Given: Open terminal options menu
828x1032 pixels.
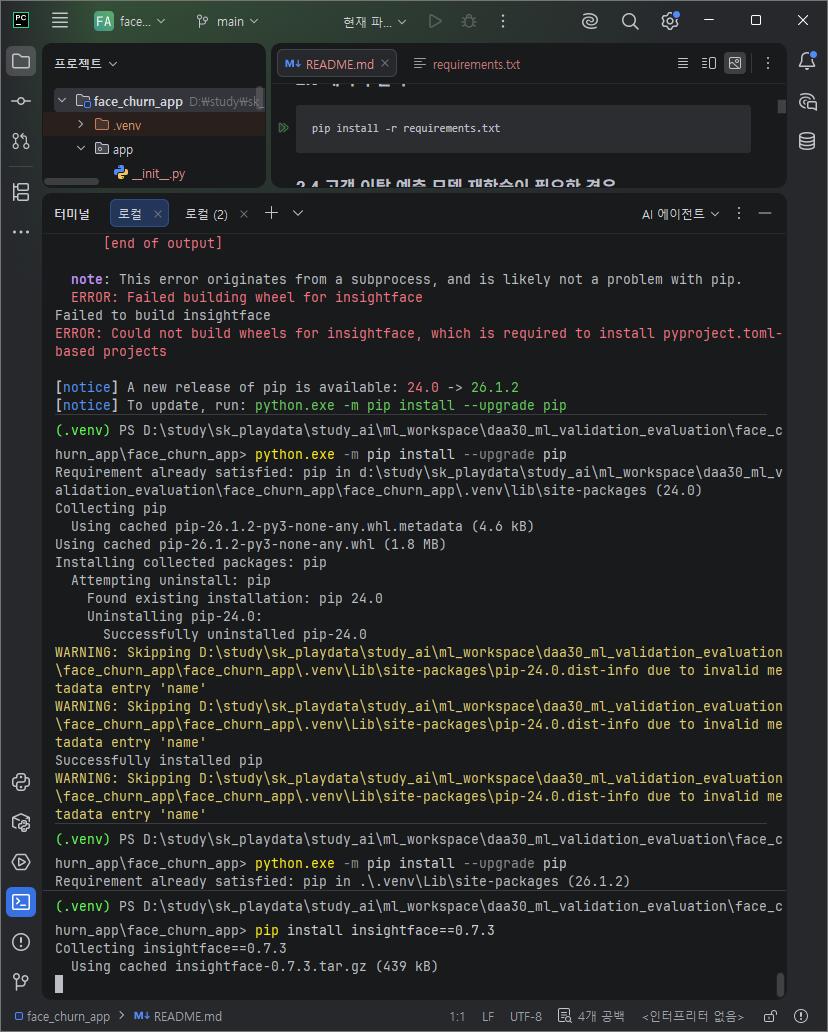Looking at the screenshot, I should tap(739, 213).
